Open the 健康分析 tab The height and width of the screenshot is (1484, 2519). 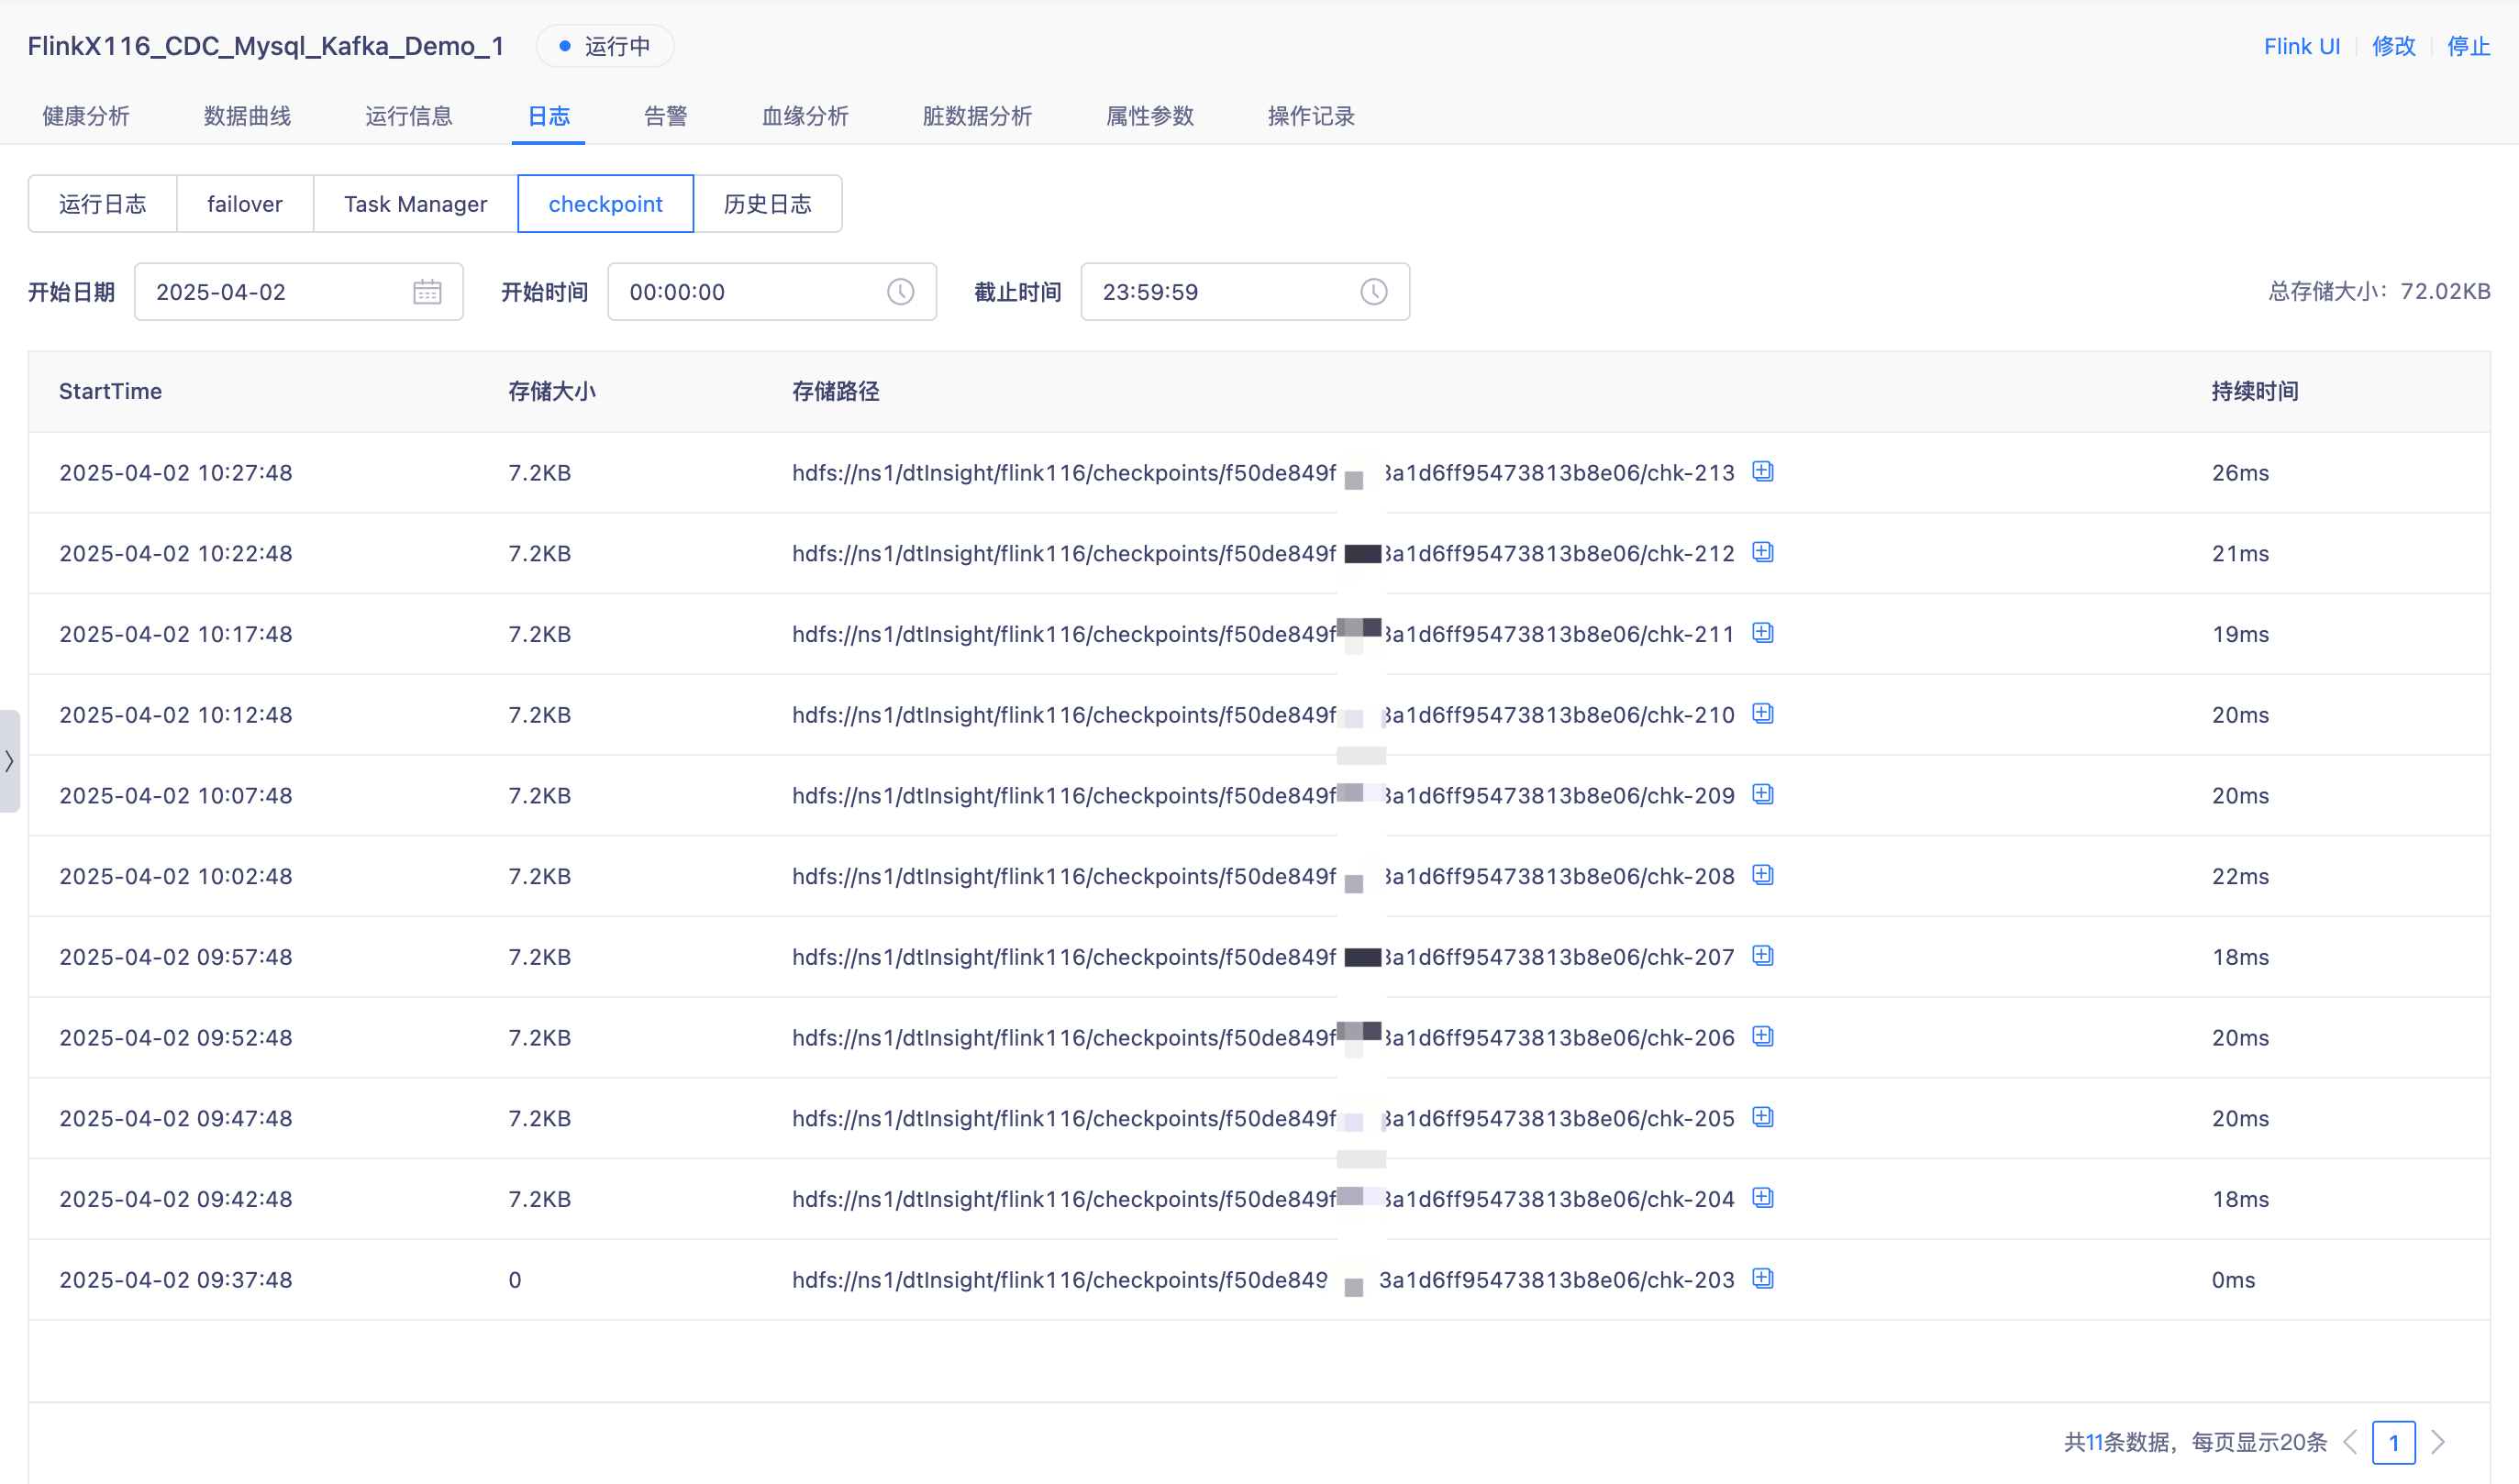click(x=86, y=116)
